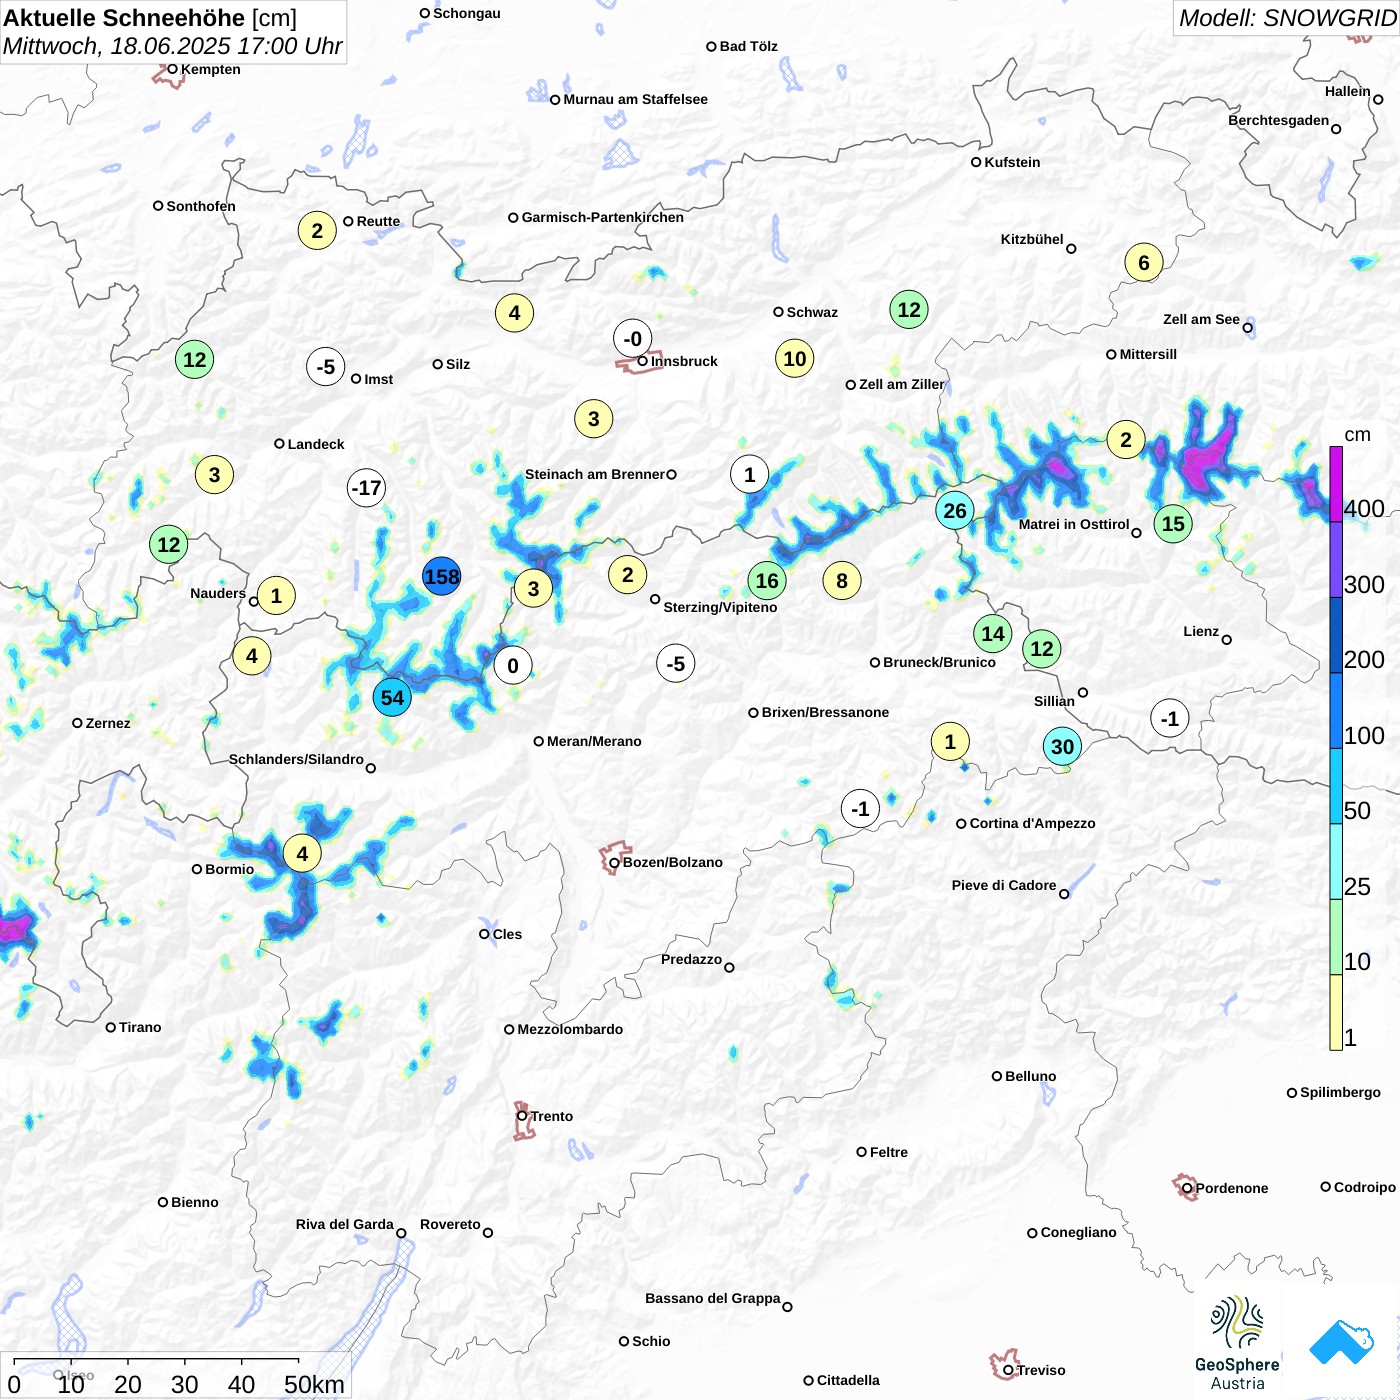This screenshot has width=1400, height=1400.
Task: Click the Bozen/Bolzano city label
Action: pos(672,862)
